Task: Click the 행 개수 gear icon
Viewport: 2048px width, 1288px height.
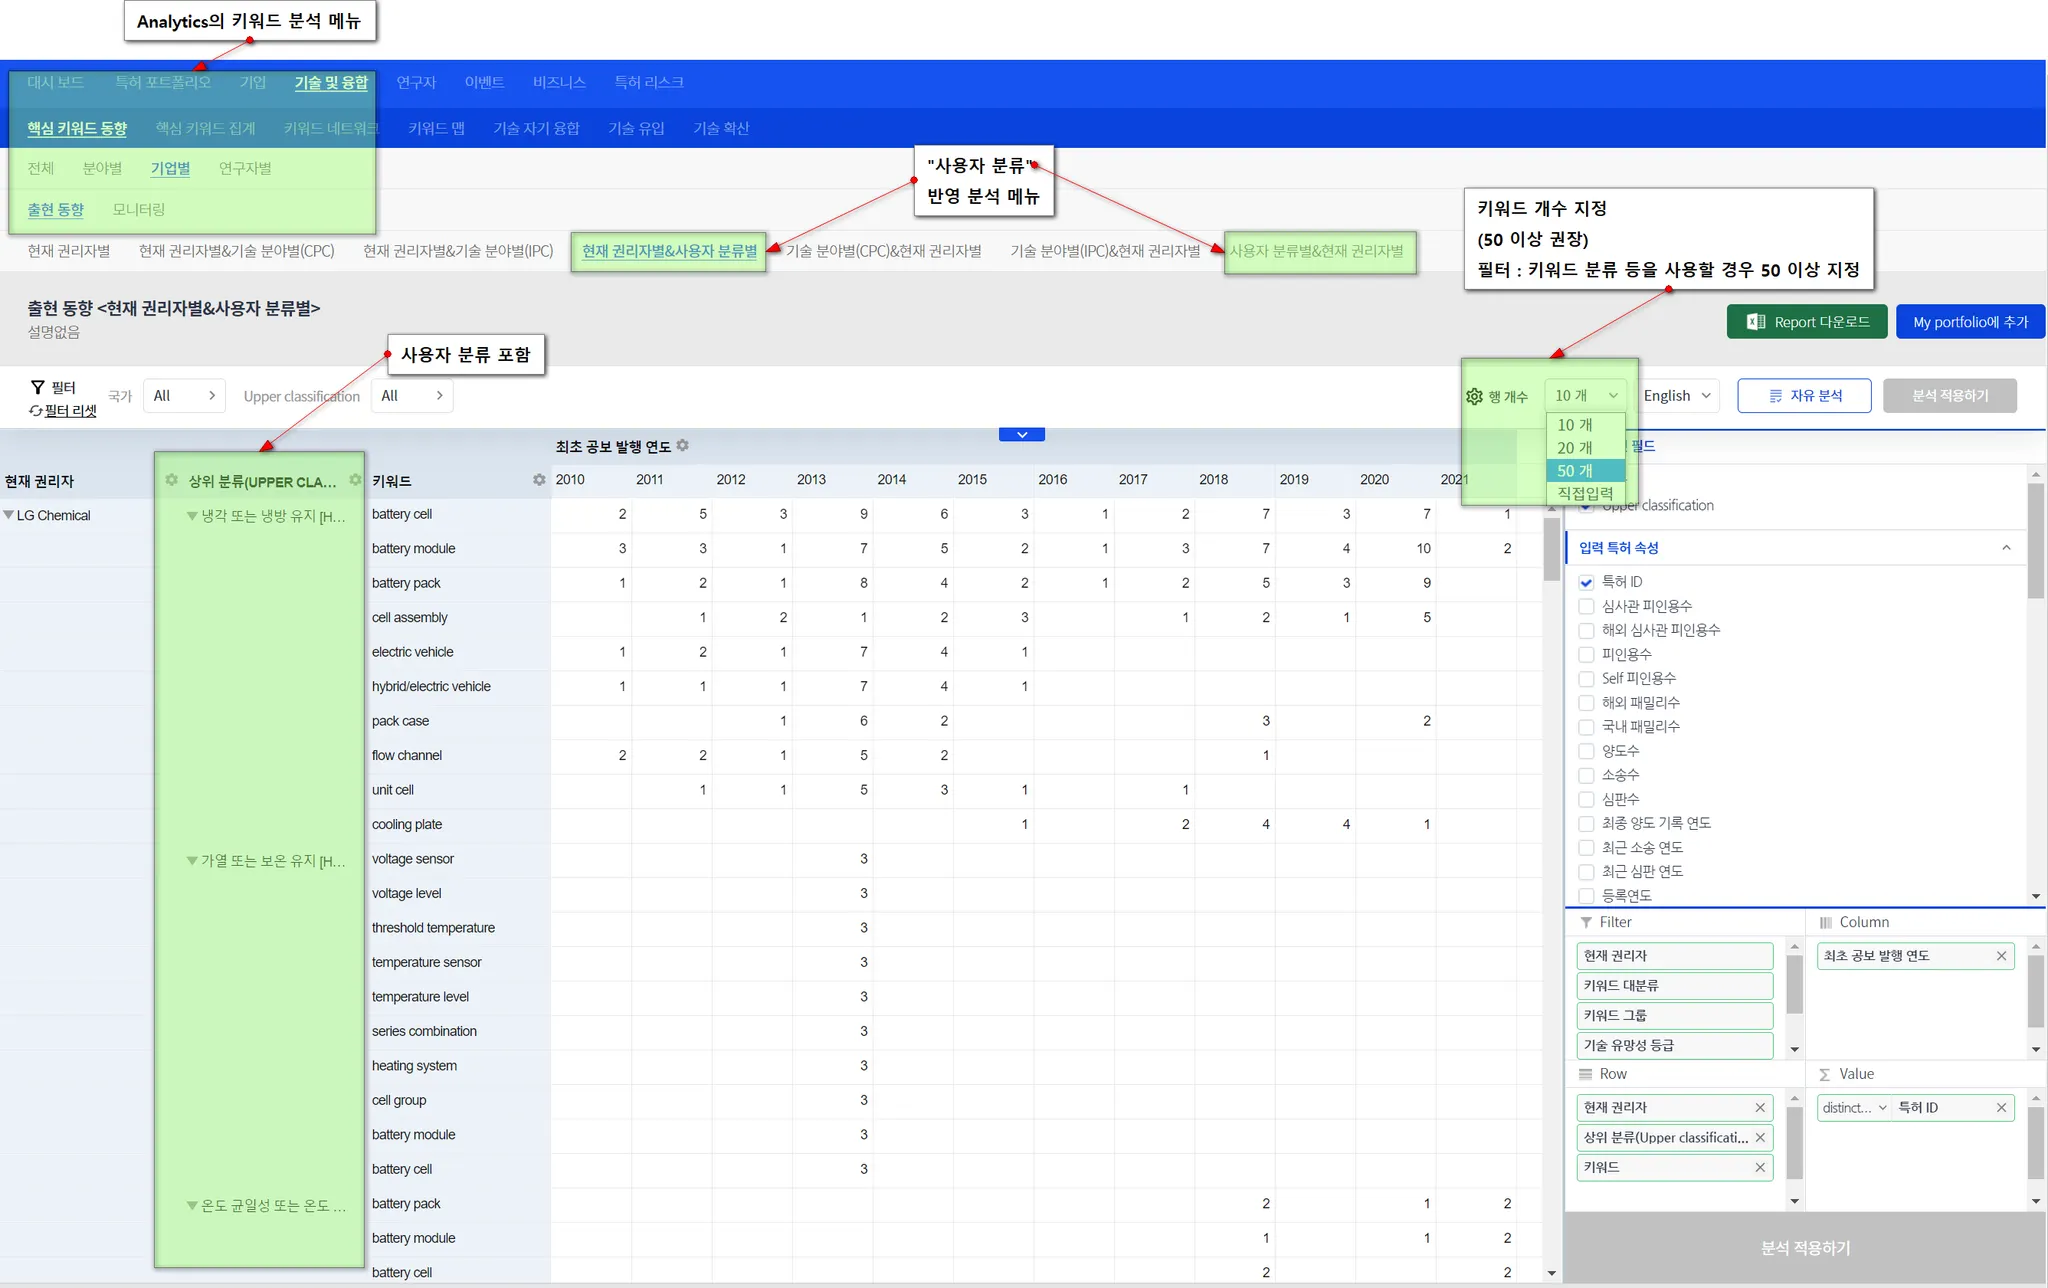Action: (x=1474, y=396)
